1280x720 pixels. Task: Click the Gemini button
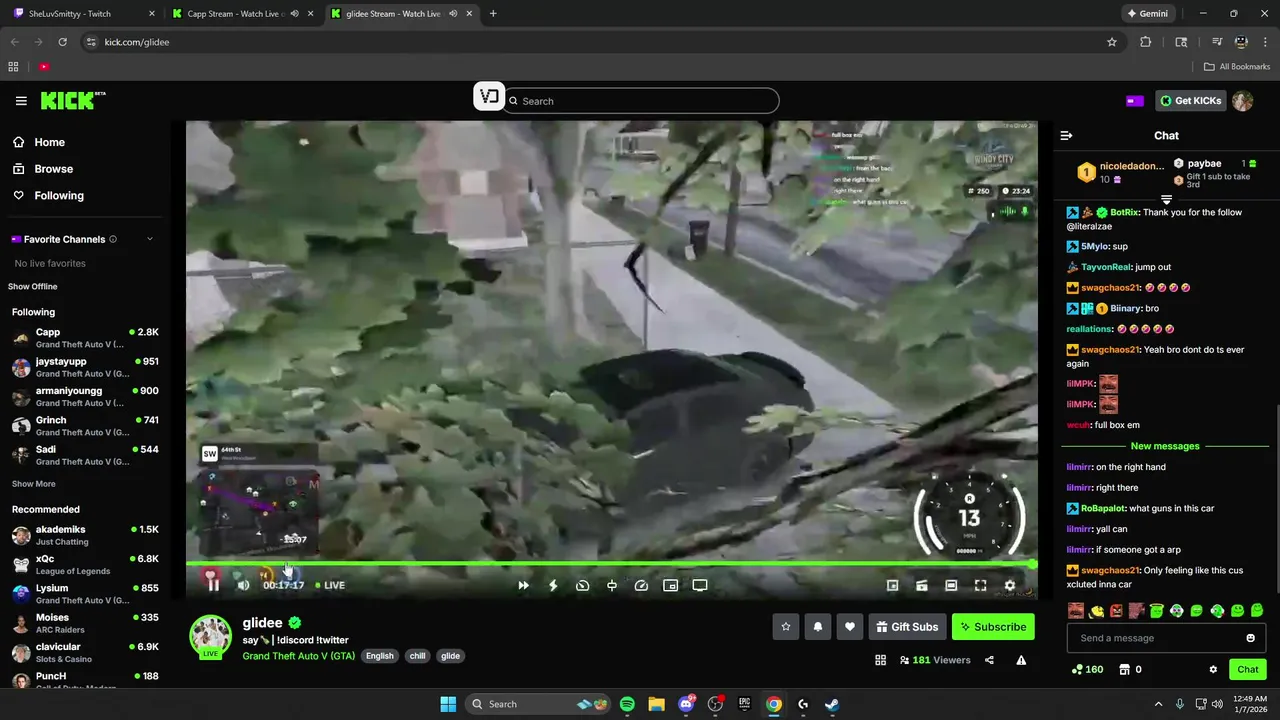[x=1147, y=14]
